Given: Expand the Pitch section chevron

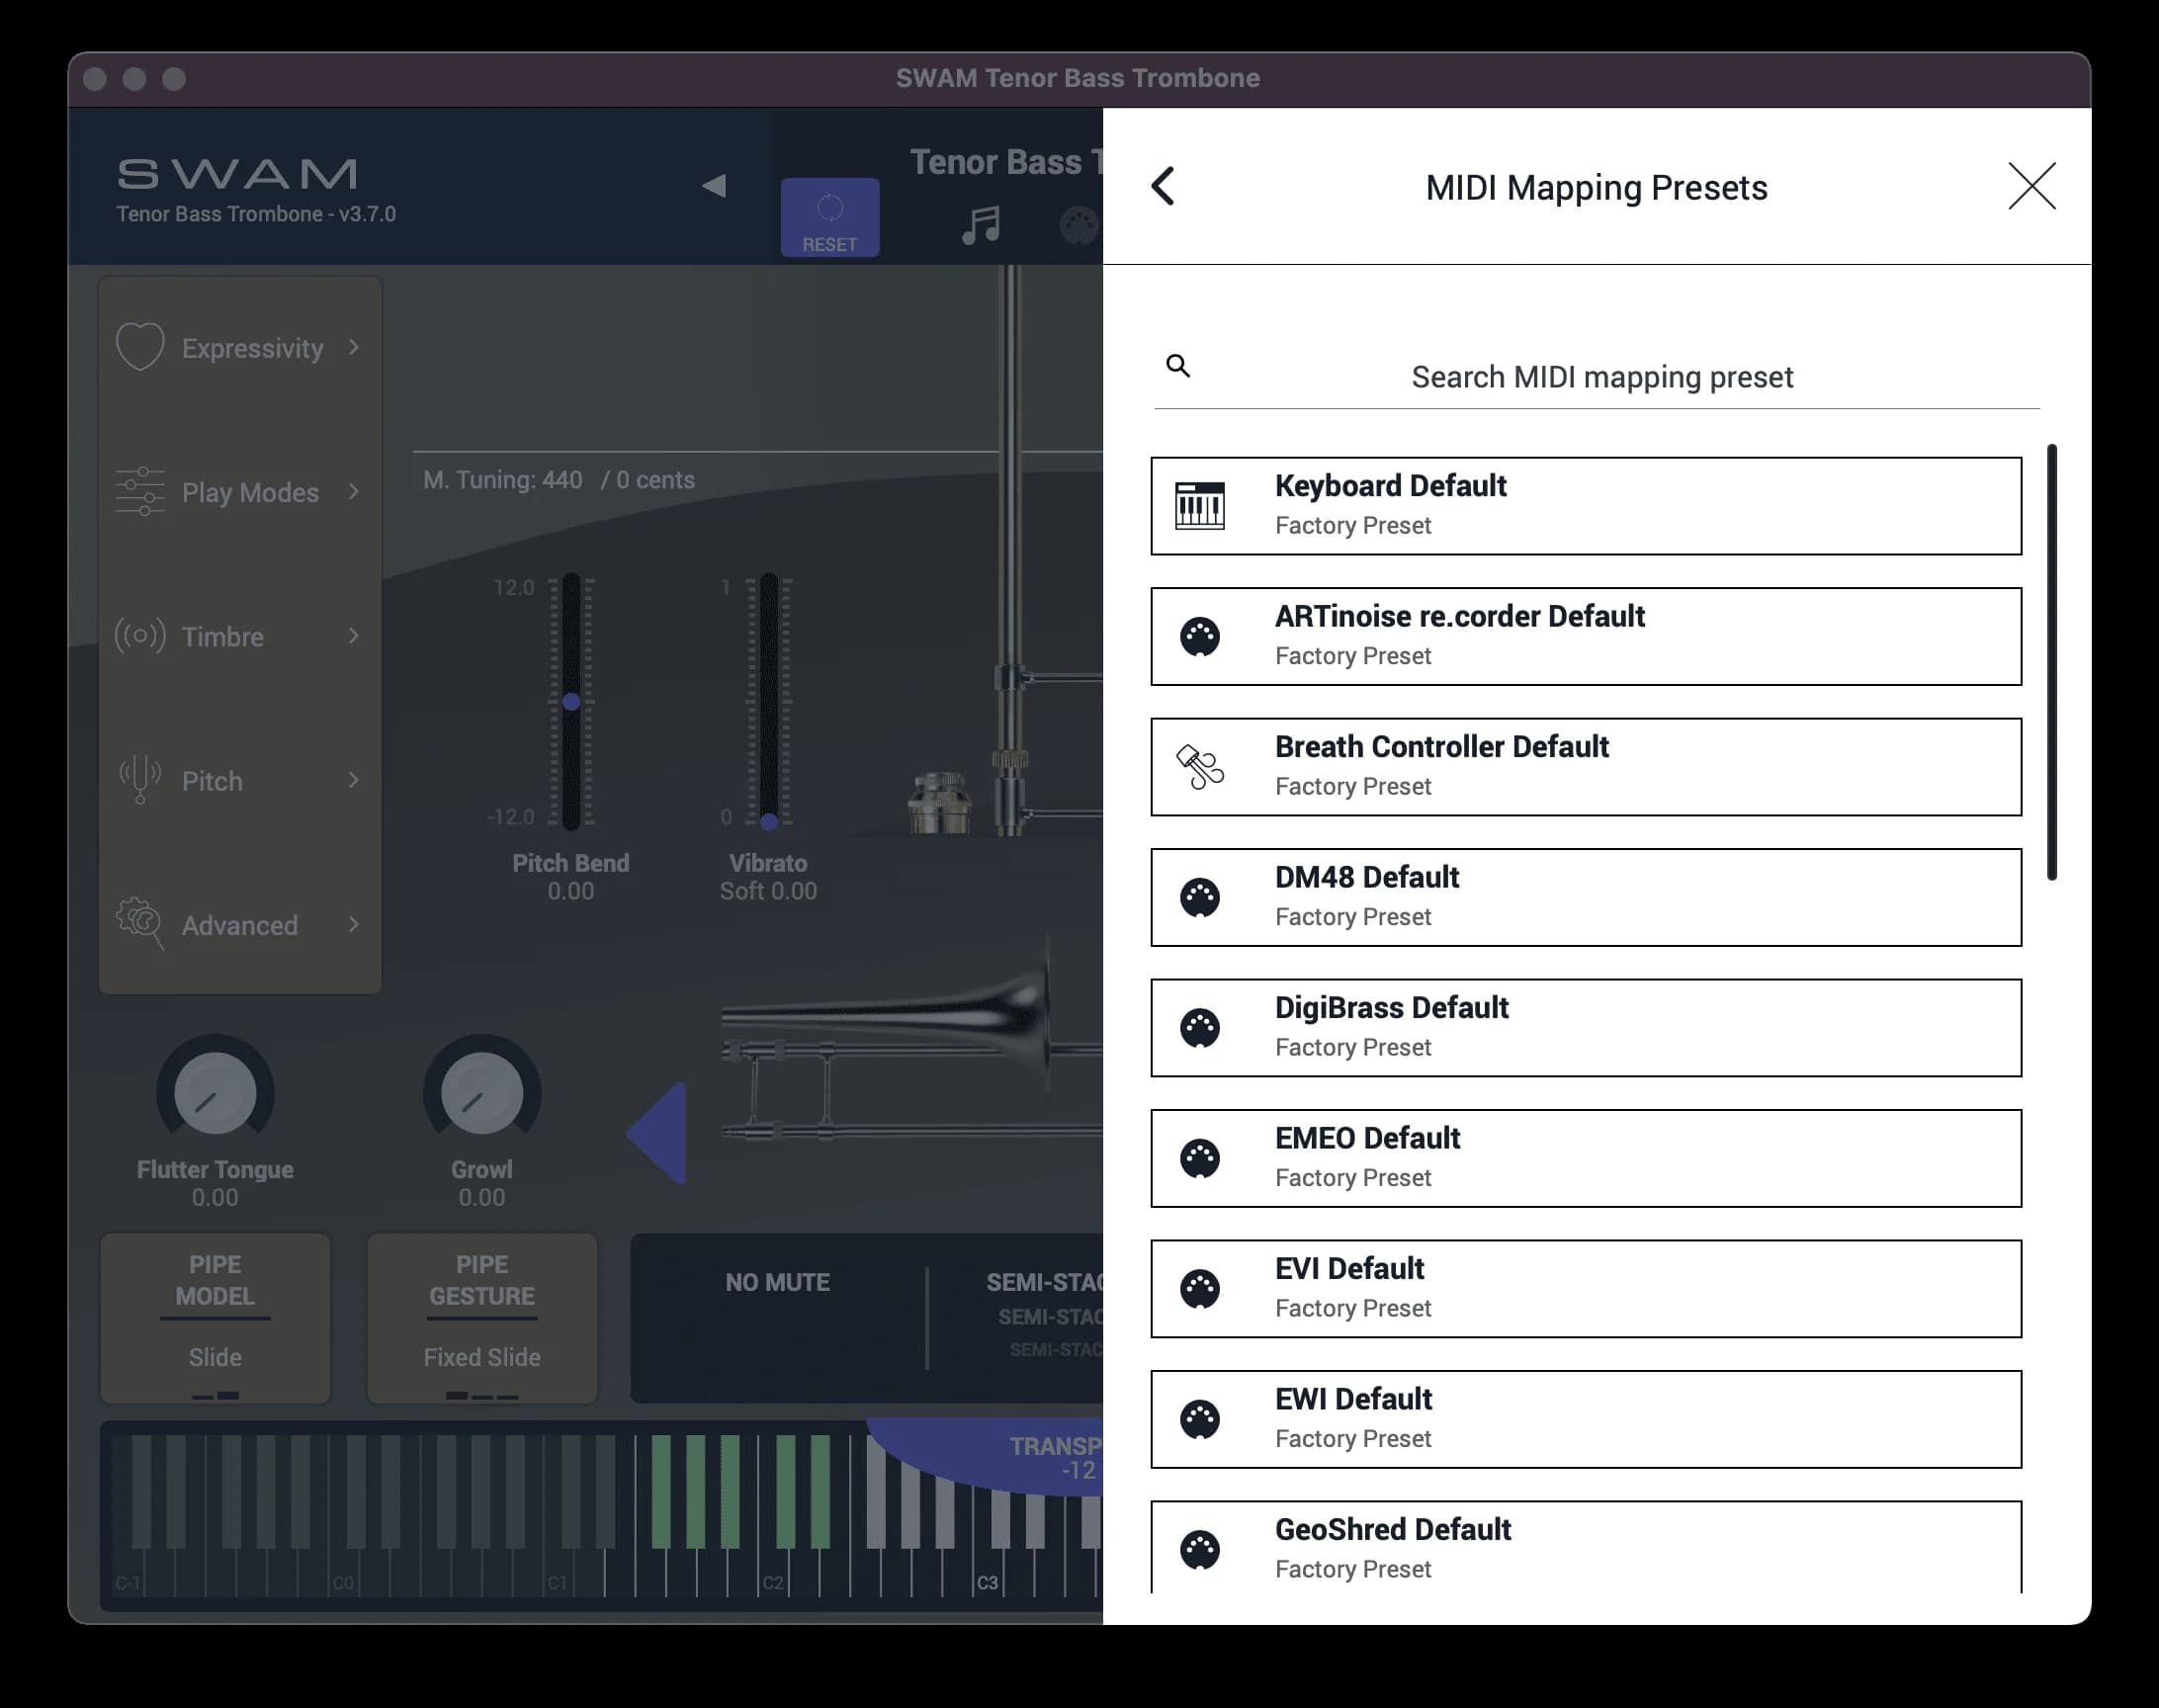Looking at the screenshot, I should point(354,780).
